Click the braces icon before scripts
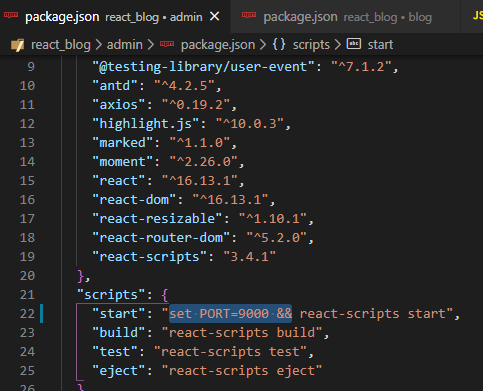This screenshot has height=391, width=483. pos(279,44)
